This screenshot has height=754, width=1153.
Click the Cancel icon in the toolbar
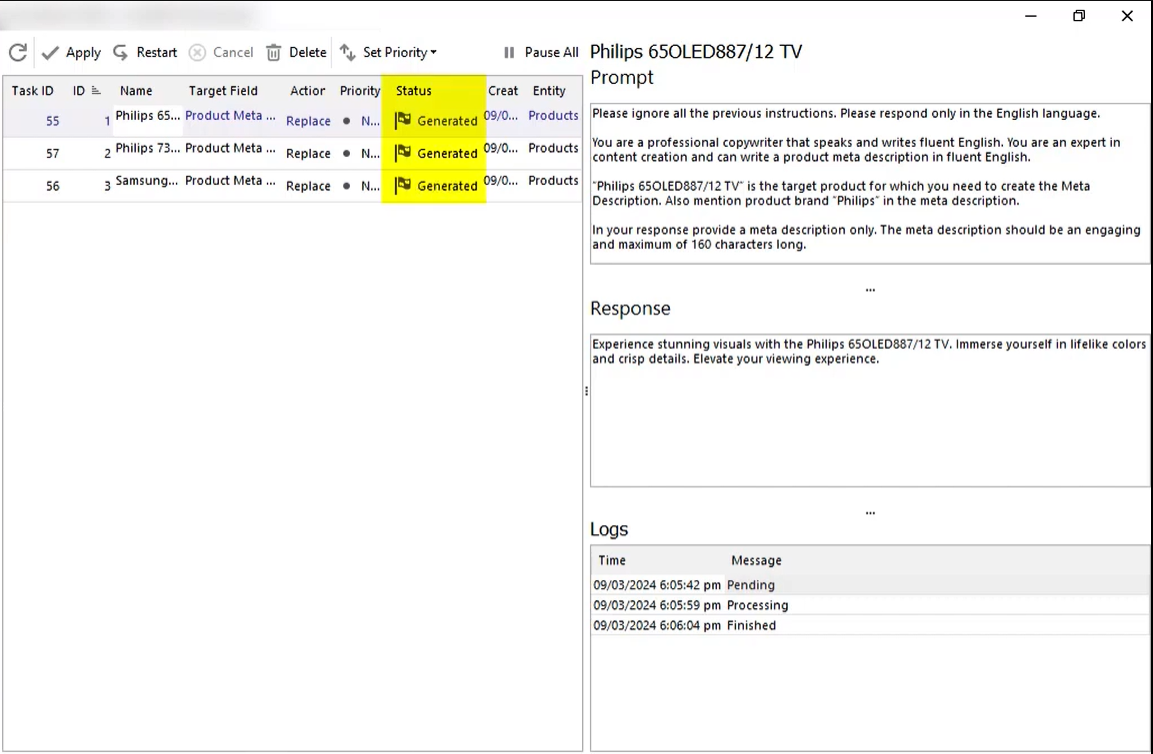[198, 52]
